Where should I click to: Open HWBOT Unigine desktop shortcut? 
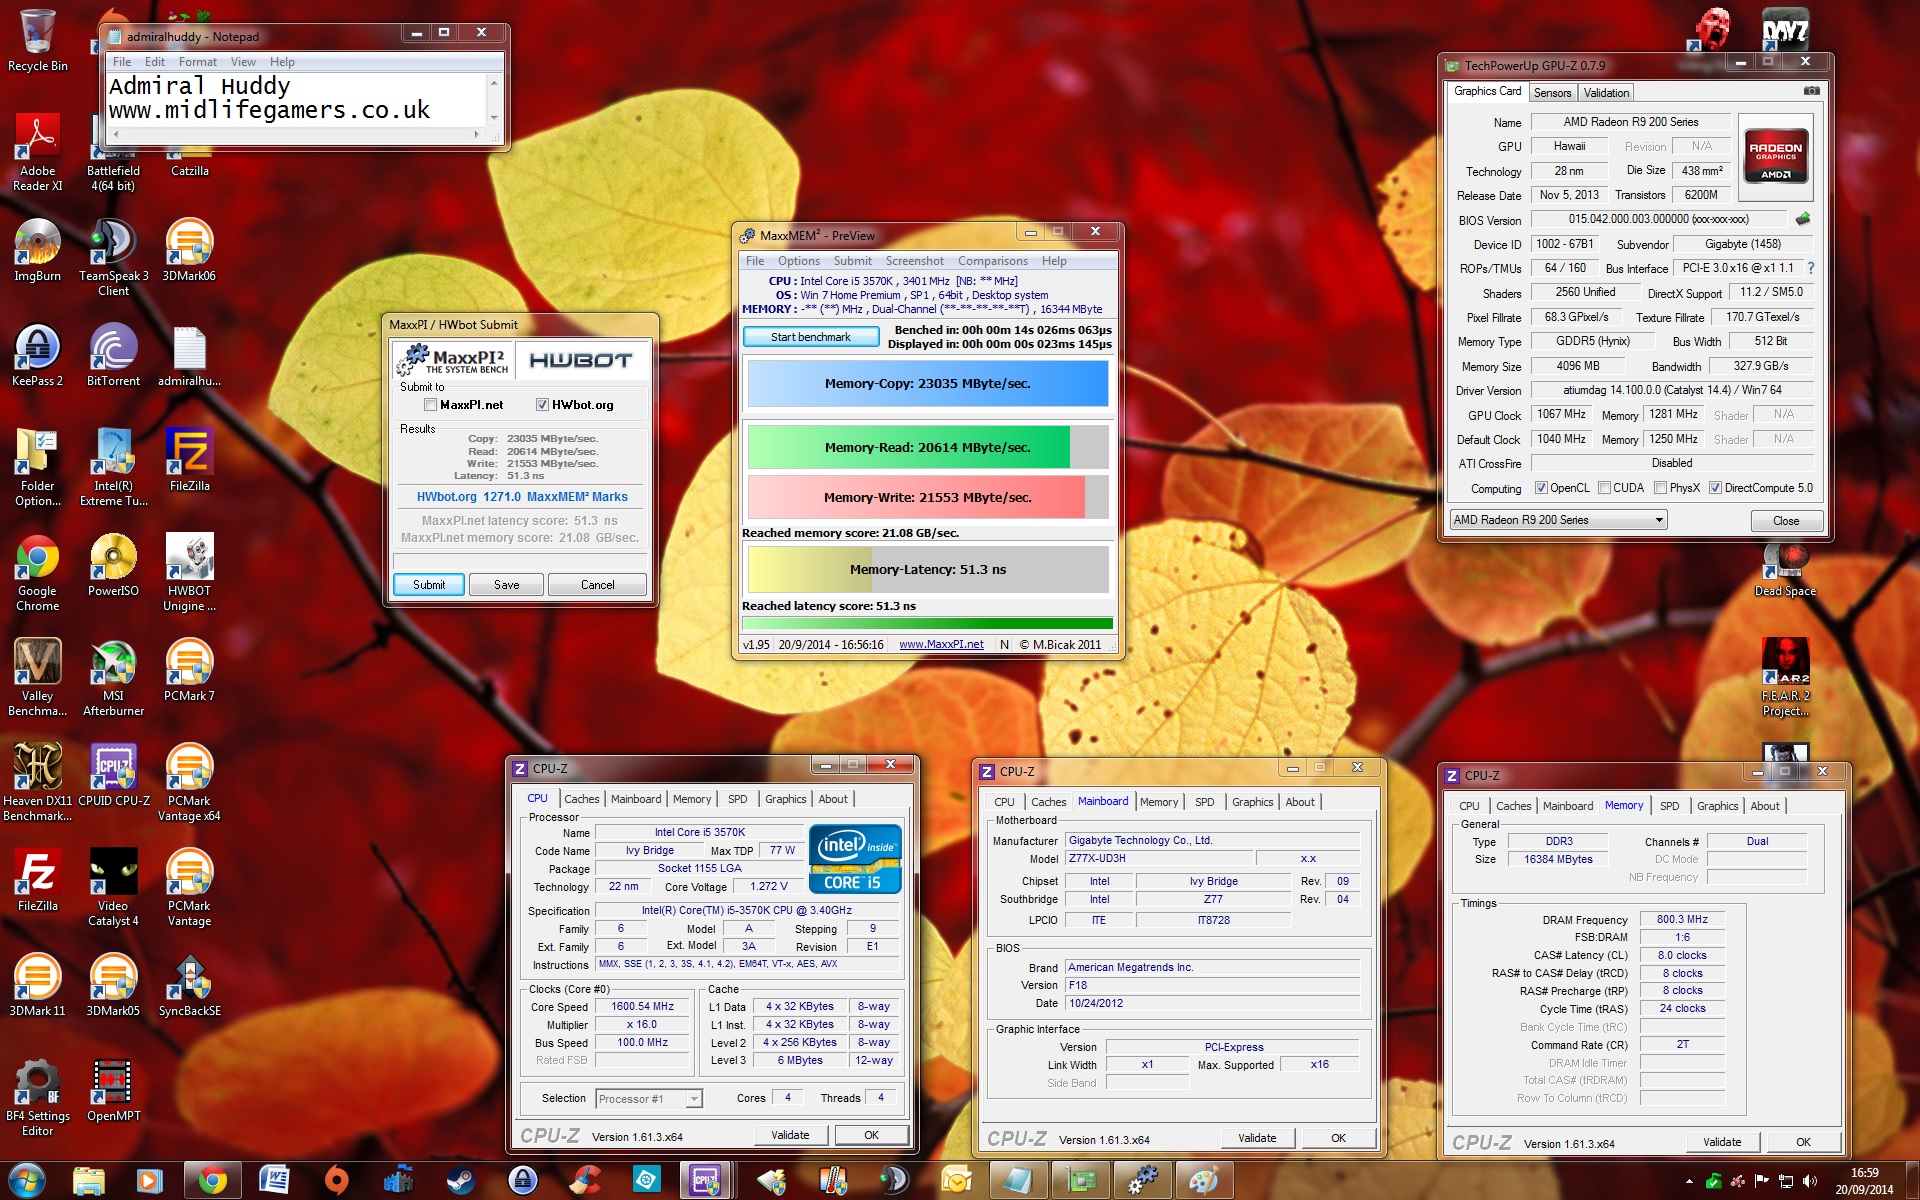point(189,572)
